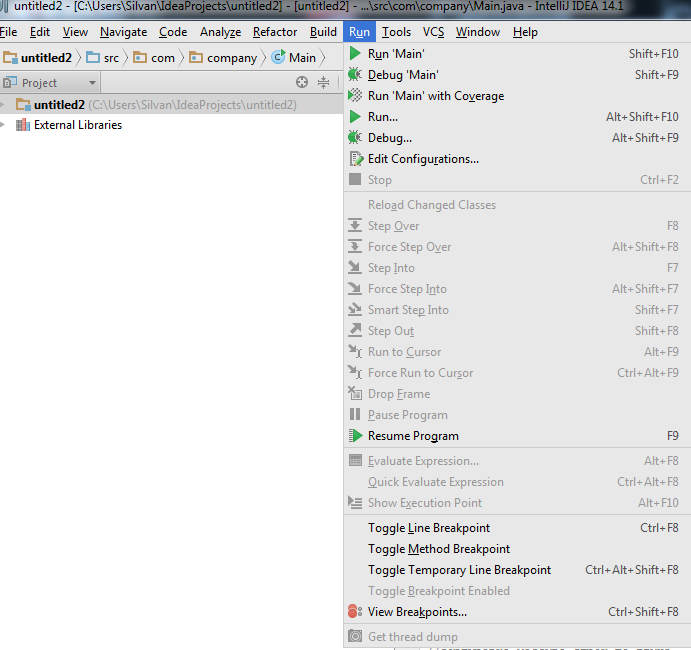Image resolution: width=691 pixels, height=650 pixels.
Task: Click the red View Breakpoints icon
Action: [x=355, y=611]
